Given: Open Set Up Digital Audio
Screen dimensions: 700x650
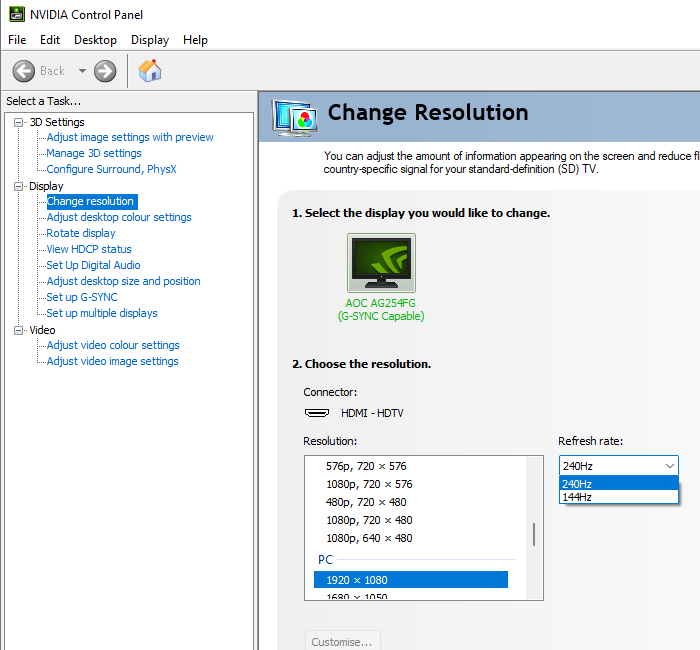Looking at the screenshot, I should [x=93, y=265].
